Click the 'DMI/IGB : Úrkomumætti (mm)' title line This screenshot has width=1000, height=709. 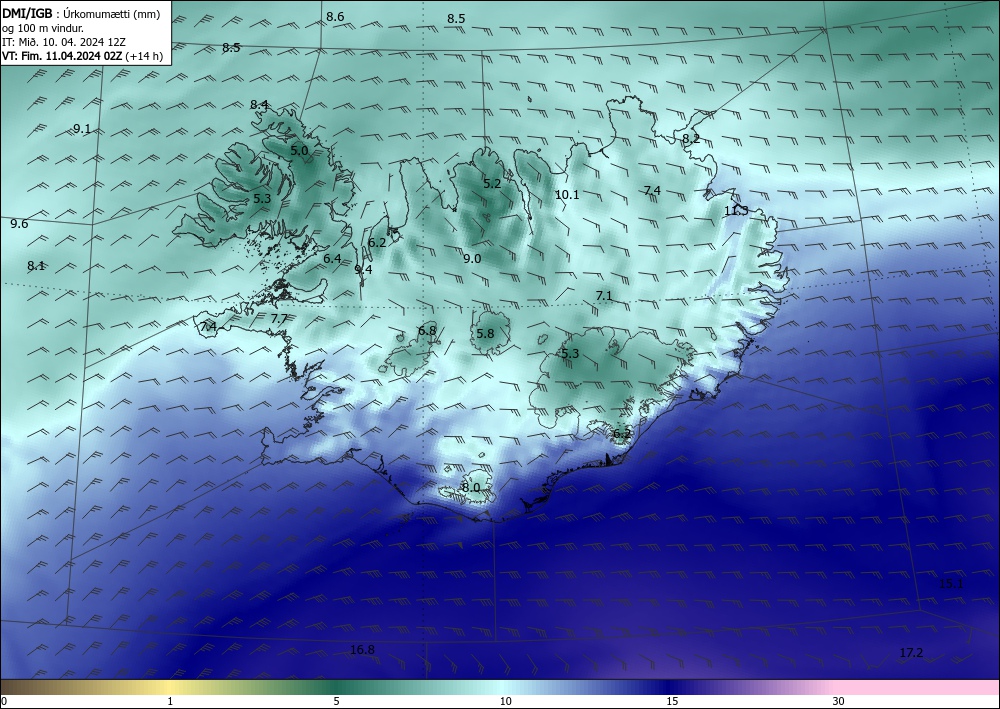click(81, 15)
